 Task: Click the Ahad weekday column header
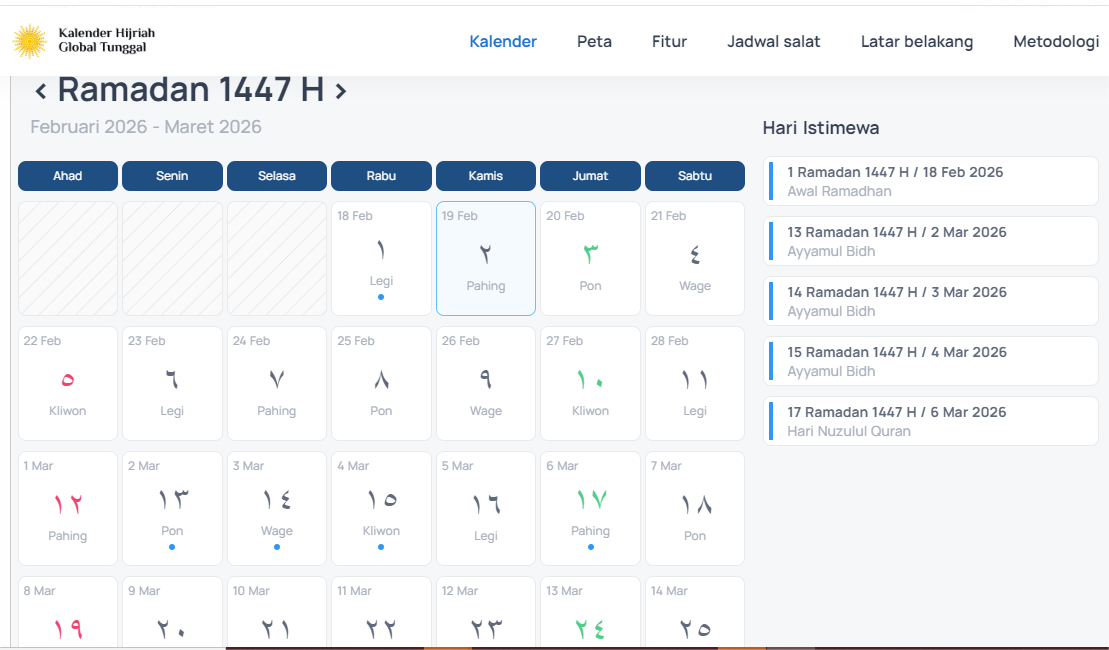click(x=68, y=176)
